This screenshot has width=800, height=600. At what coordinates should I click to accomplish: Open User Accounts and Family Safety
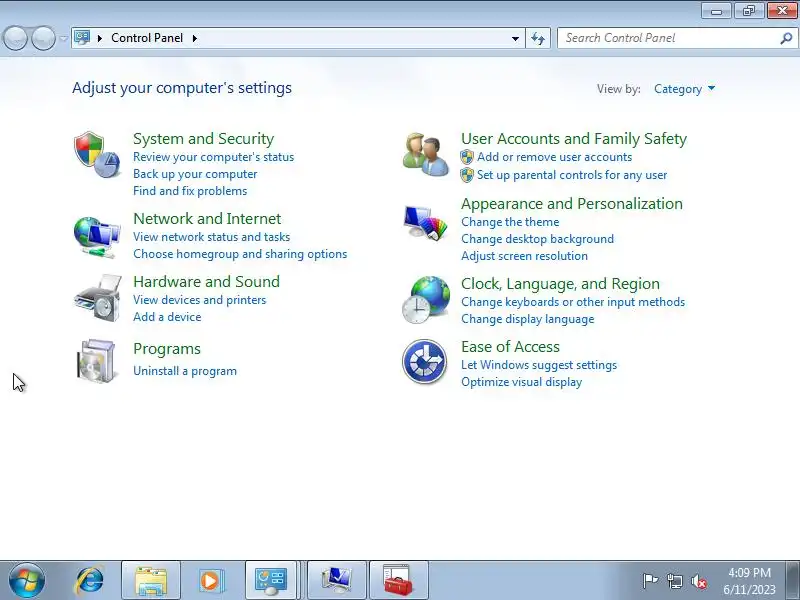tap(574, 139)
